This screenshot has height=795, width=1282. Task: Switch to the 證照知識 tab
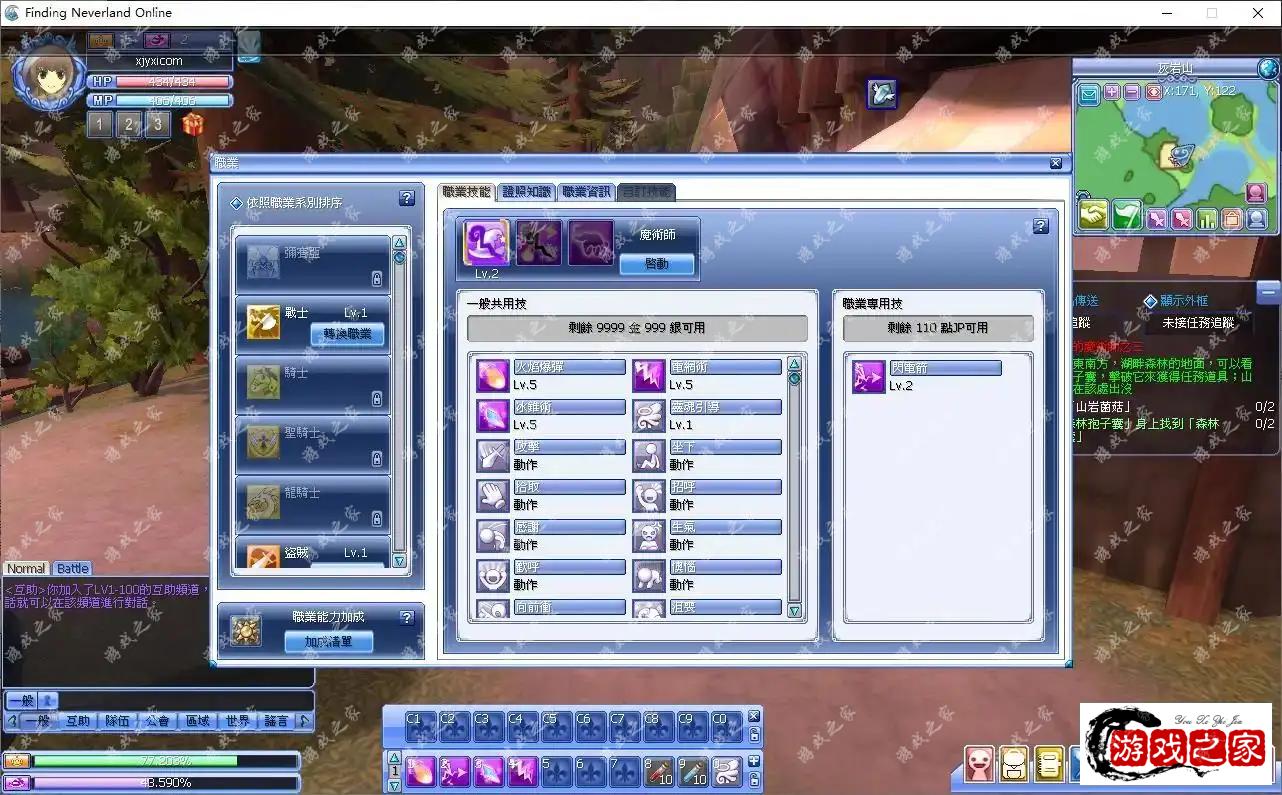pos(526,192)
